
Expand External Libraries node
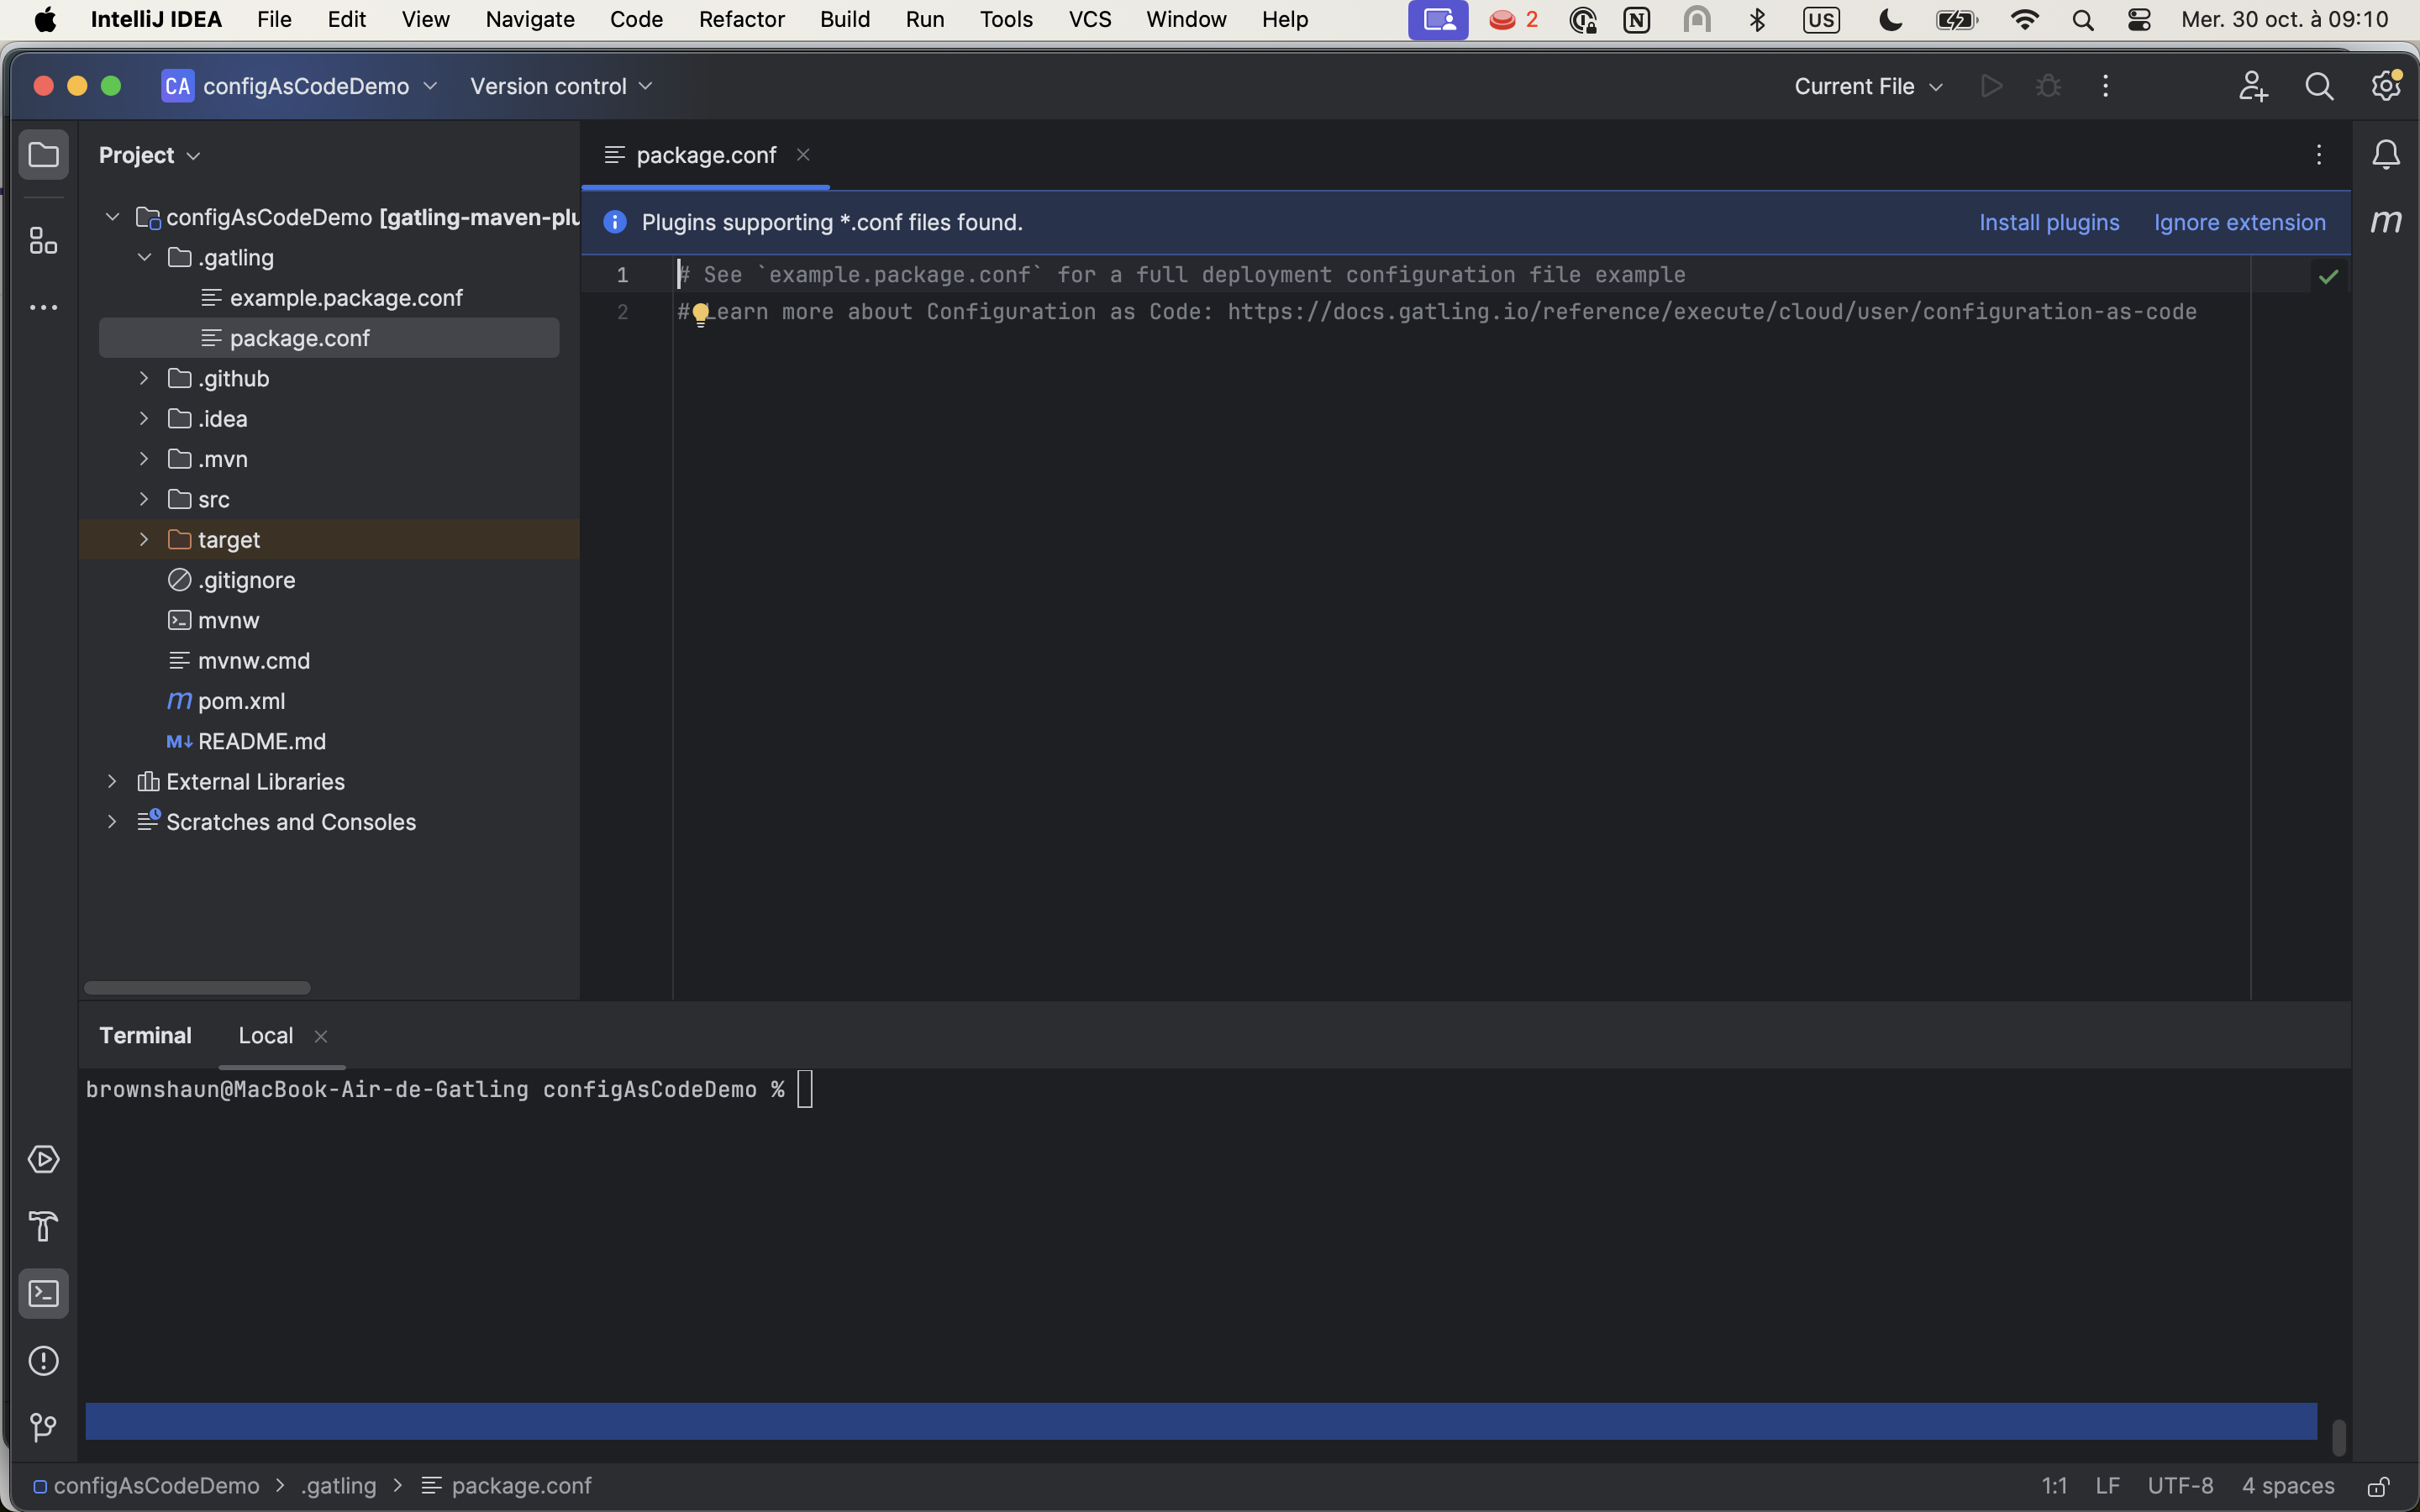[112, 781]
